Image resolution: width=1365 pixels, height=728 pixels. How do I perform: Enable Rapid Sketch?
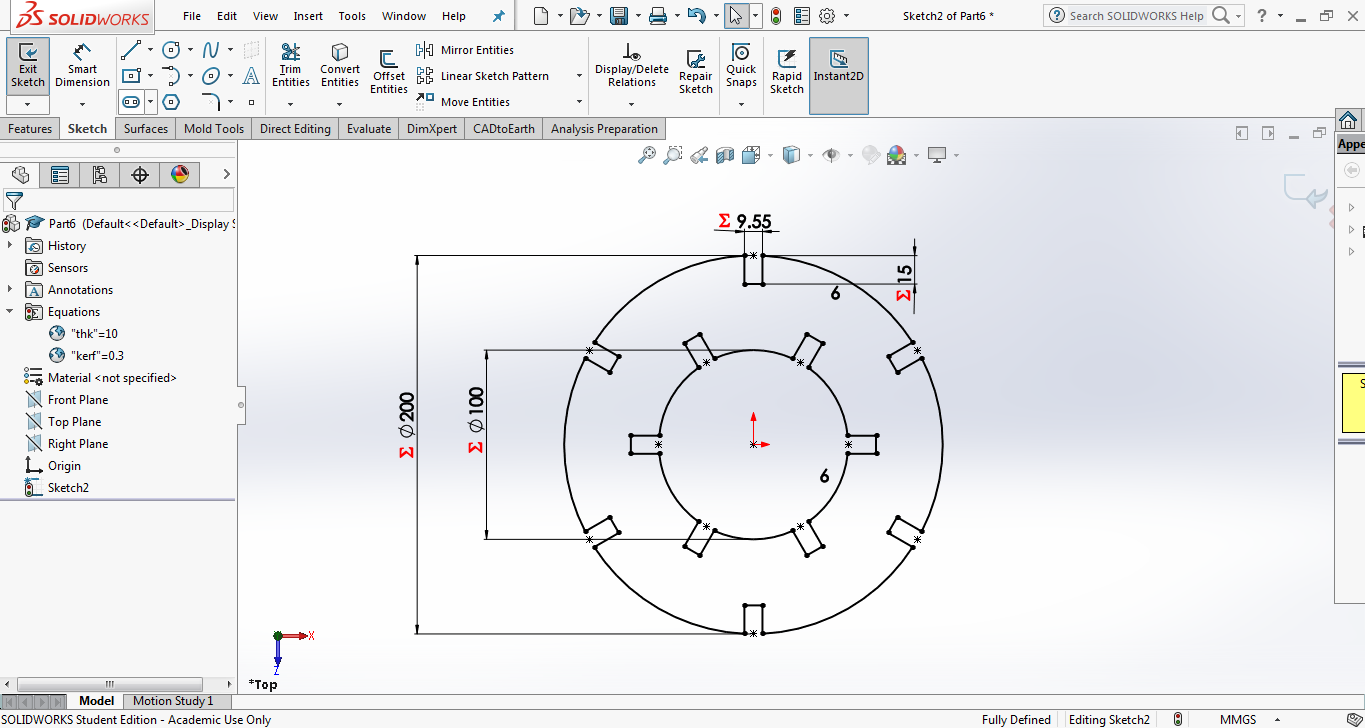(x=787, y=72)
